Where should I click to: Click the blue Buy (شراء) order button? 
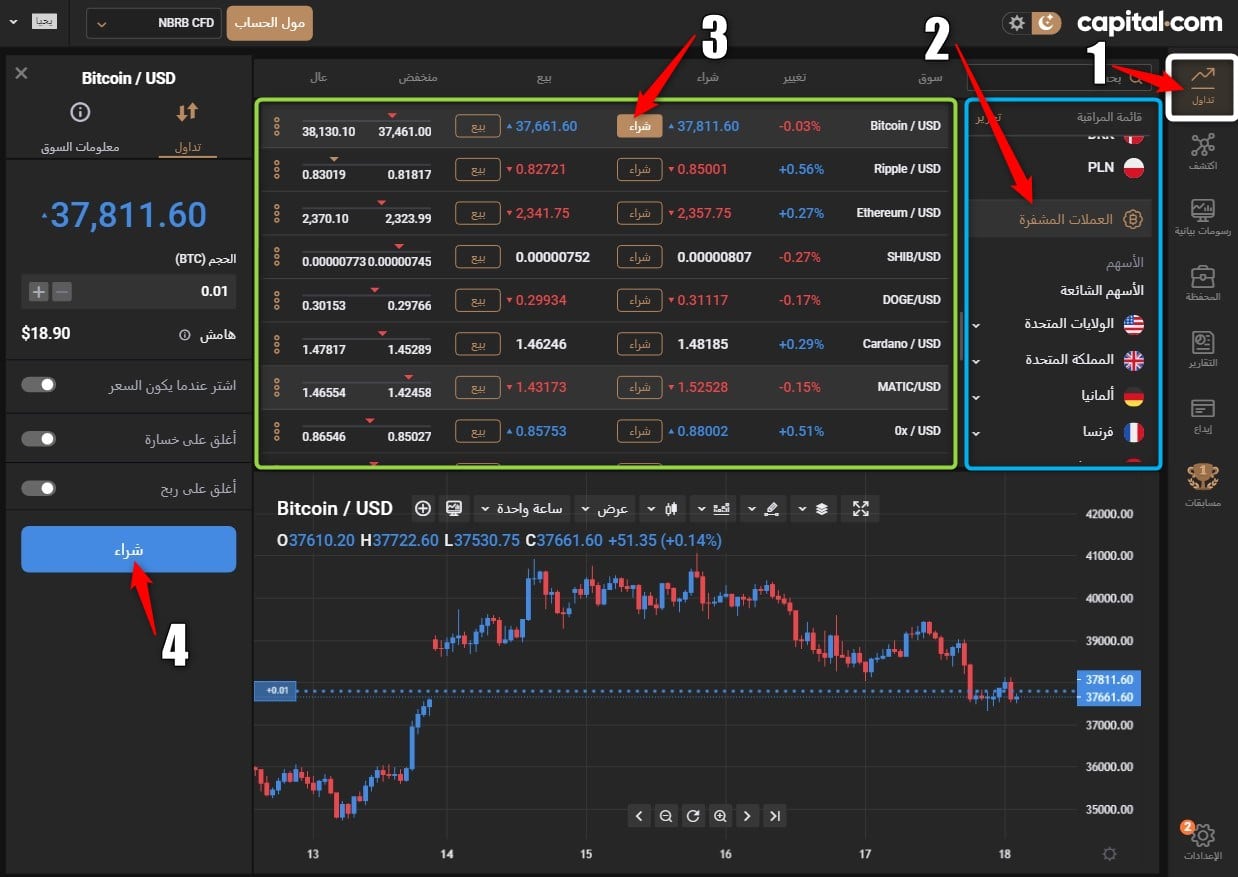coord(129,549)
